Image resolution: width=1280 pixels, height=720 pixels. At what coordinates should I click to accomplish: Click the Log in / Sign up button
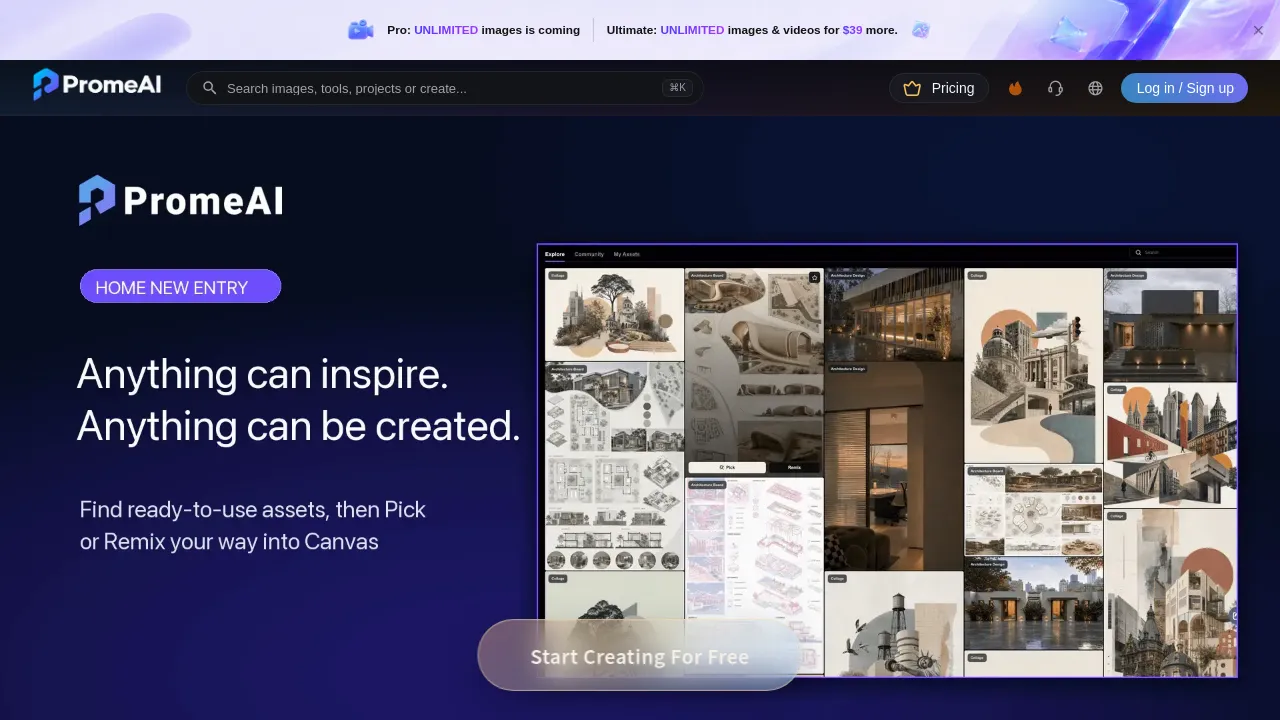(1184, 88)
